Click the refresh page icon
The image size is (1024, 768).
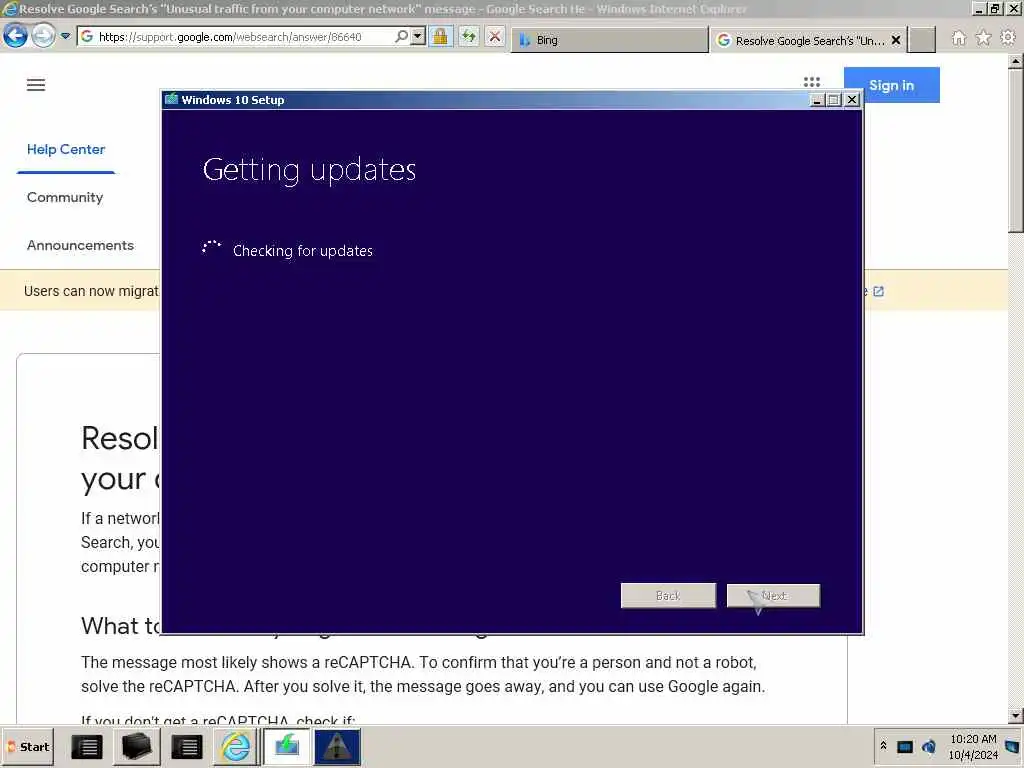click(468, 37)
